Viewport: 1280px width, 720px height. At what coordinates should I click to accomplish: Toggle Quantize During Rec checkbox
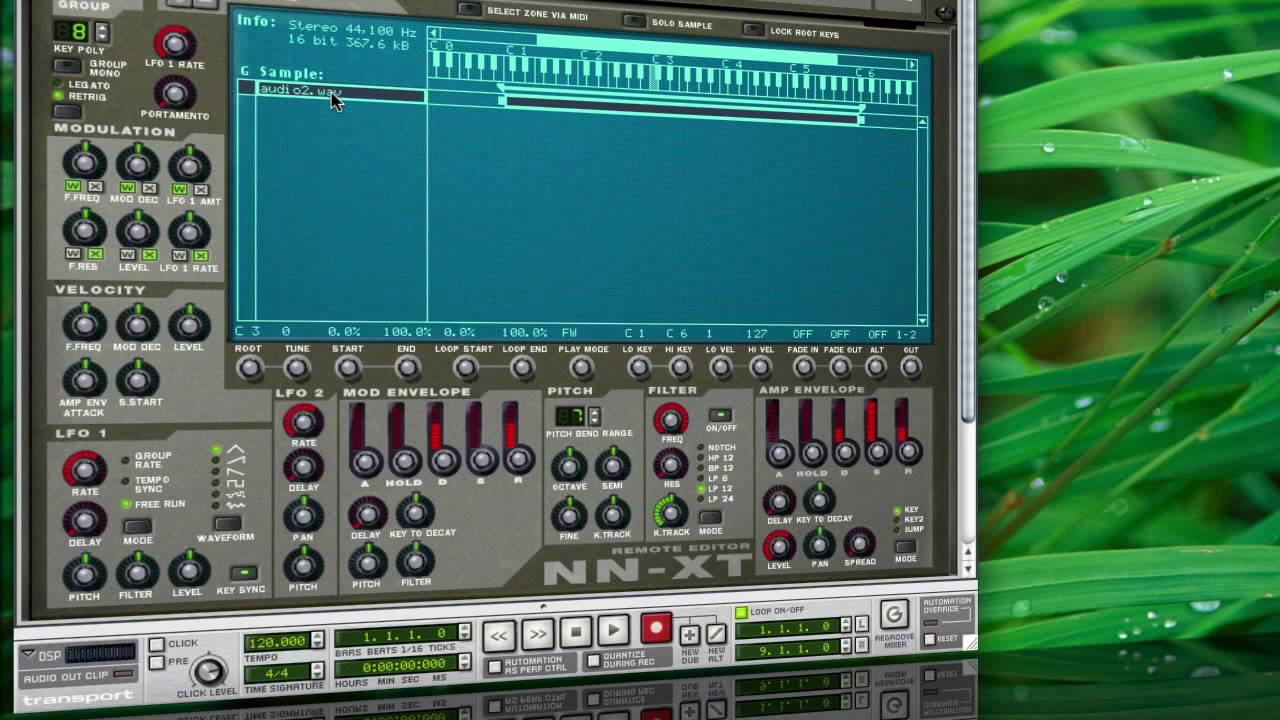(x=594, y=661)
